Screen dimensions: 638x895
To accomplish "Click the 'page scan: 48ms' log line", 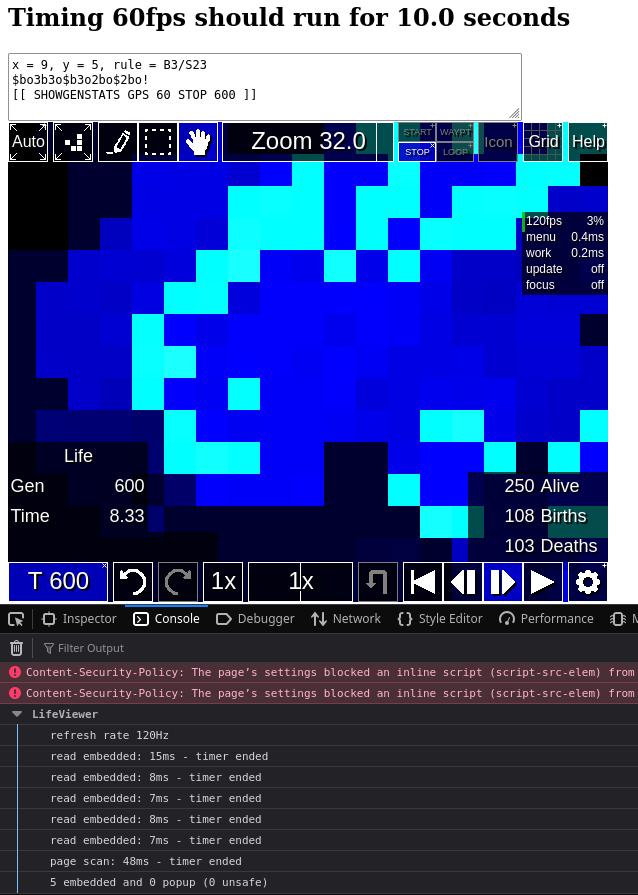I will (x=146, y=861).
